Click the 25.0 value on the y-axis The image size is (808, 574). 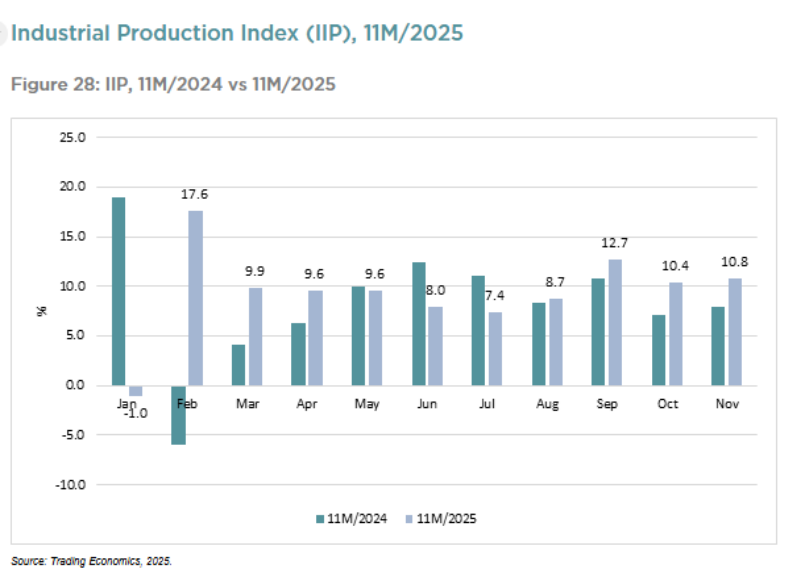click(x=73, y=137)
